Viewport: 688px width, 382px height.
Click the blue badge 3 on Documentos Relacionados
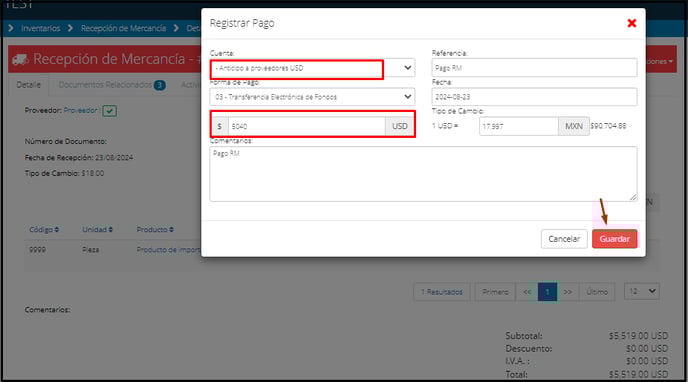coord(160,85)
